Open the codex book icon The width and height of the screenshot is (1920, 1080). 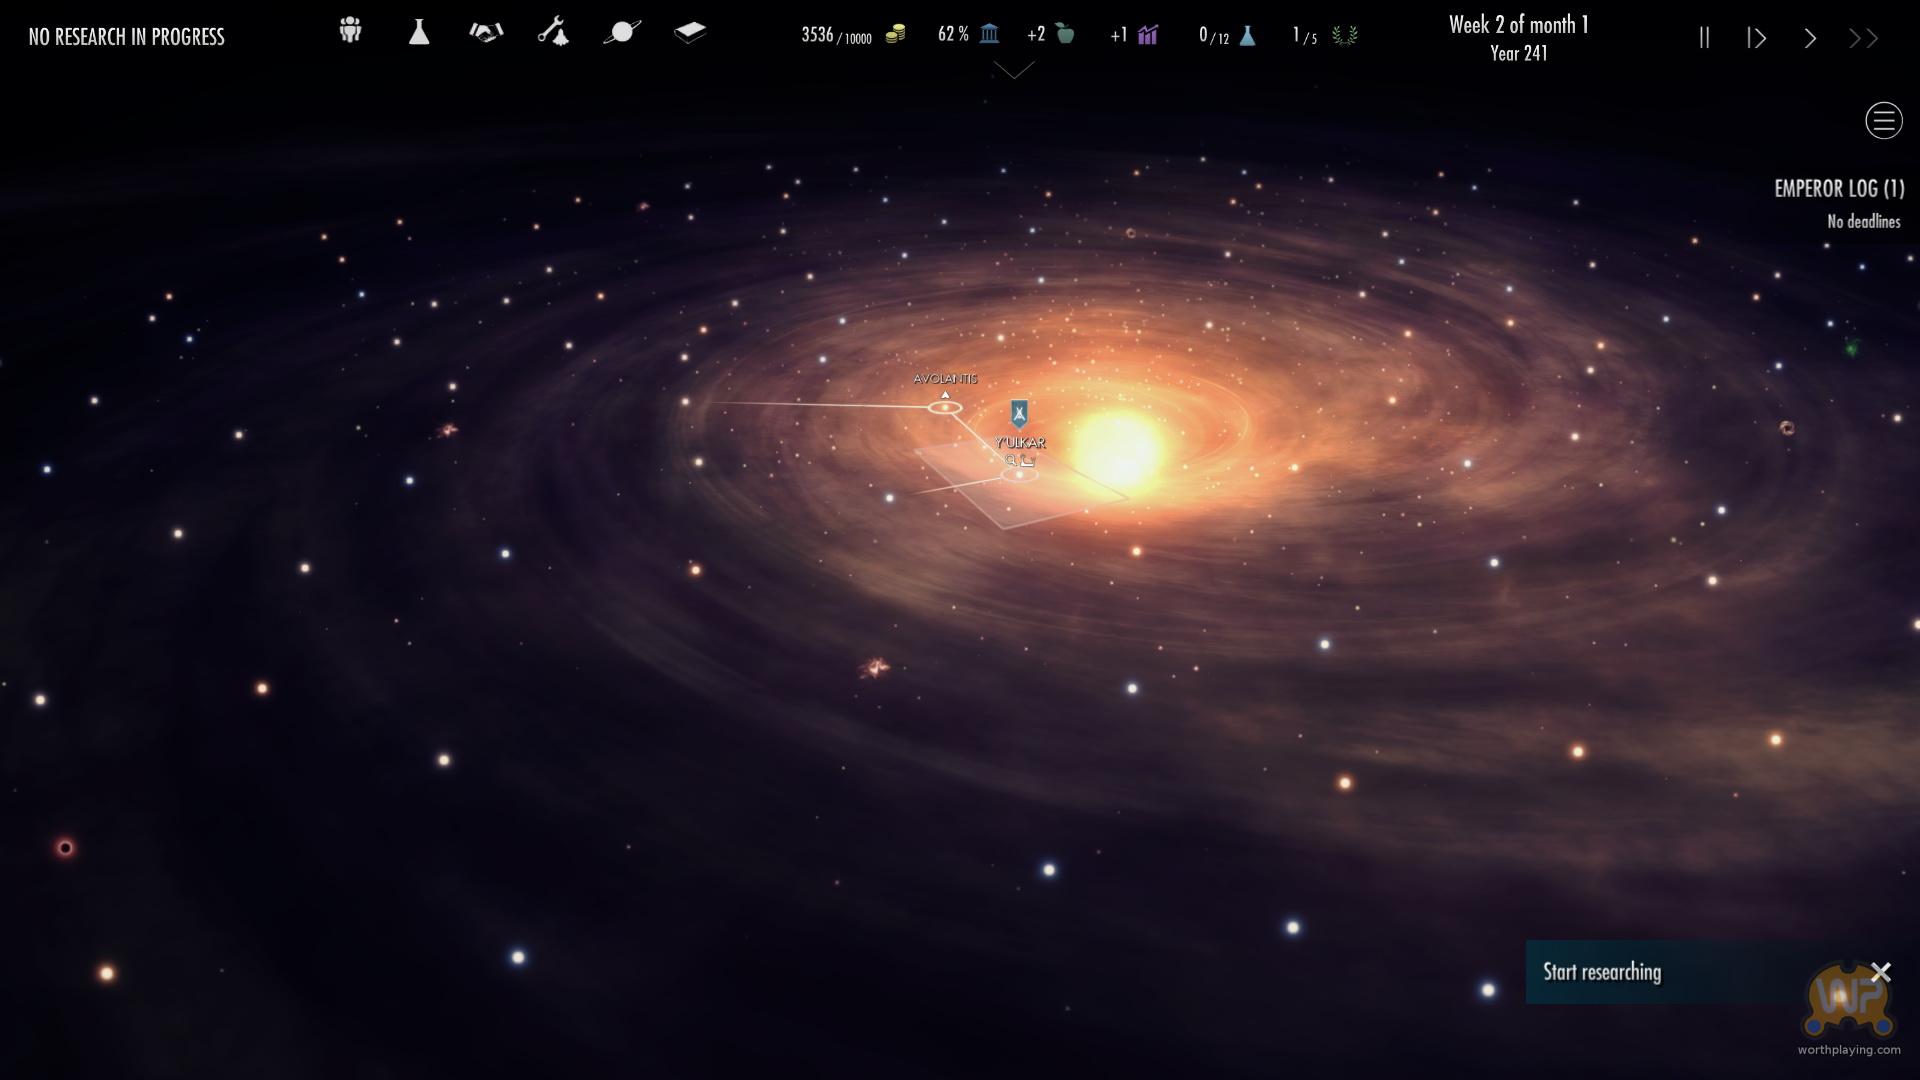[x=690, y=32]
